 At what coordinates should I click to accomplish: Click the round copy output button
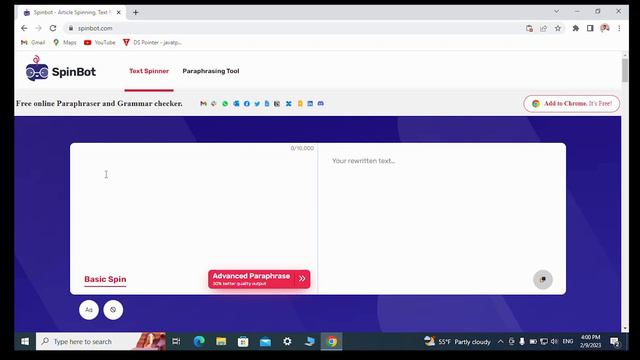(543, 280)
